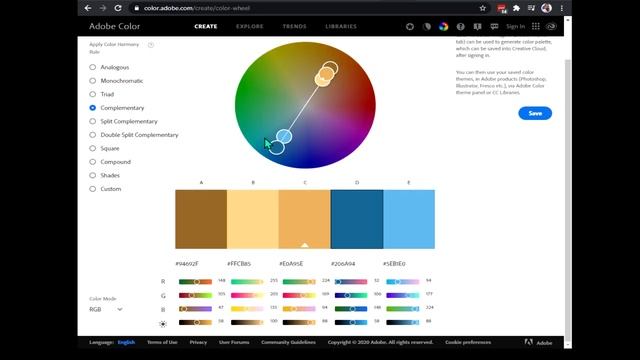Click the hex field #FFCB85
Screen dimensions: 640x360
[239, 264]
